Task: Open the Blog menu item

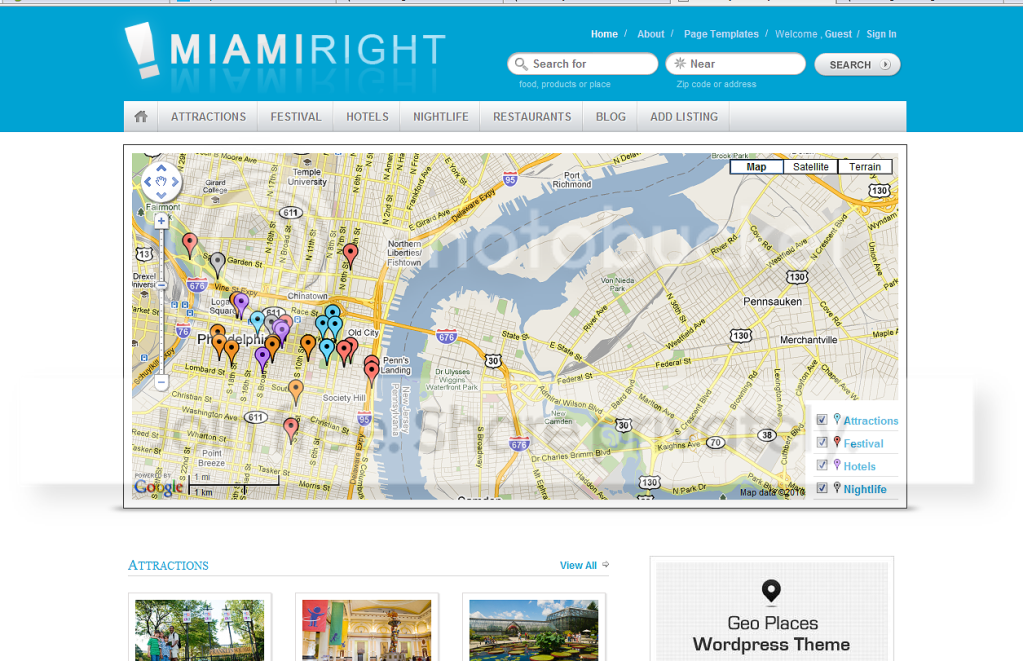Action: pyautogui.click(x=610, y=117)
